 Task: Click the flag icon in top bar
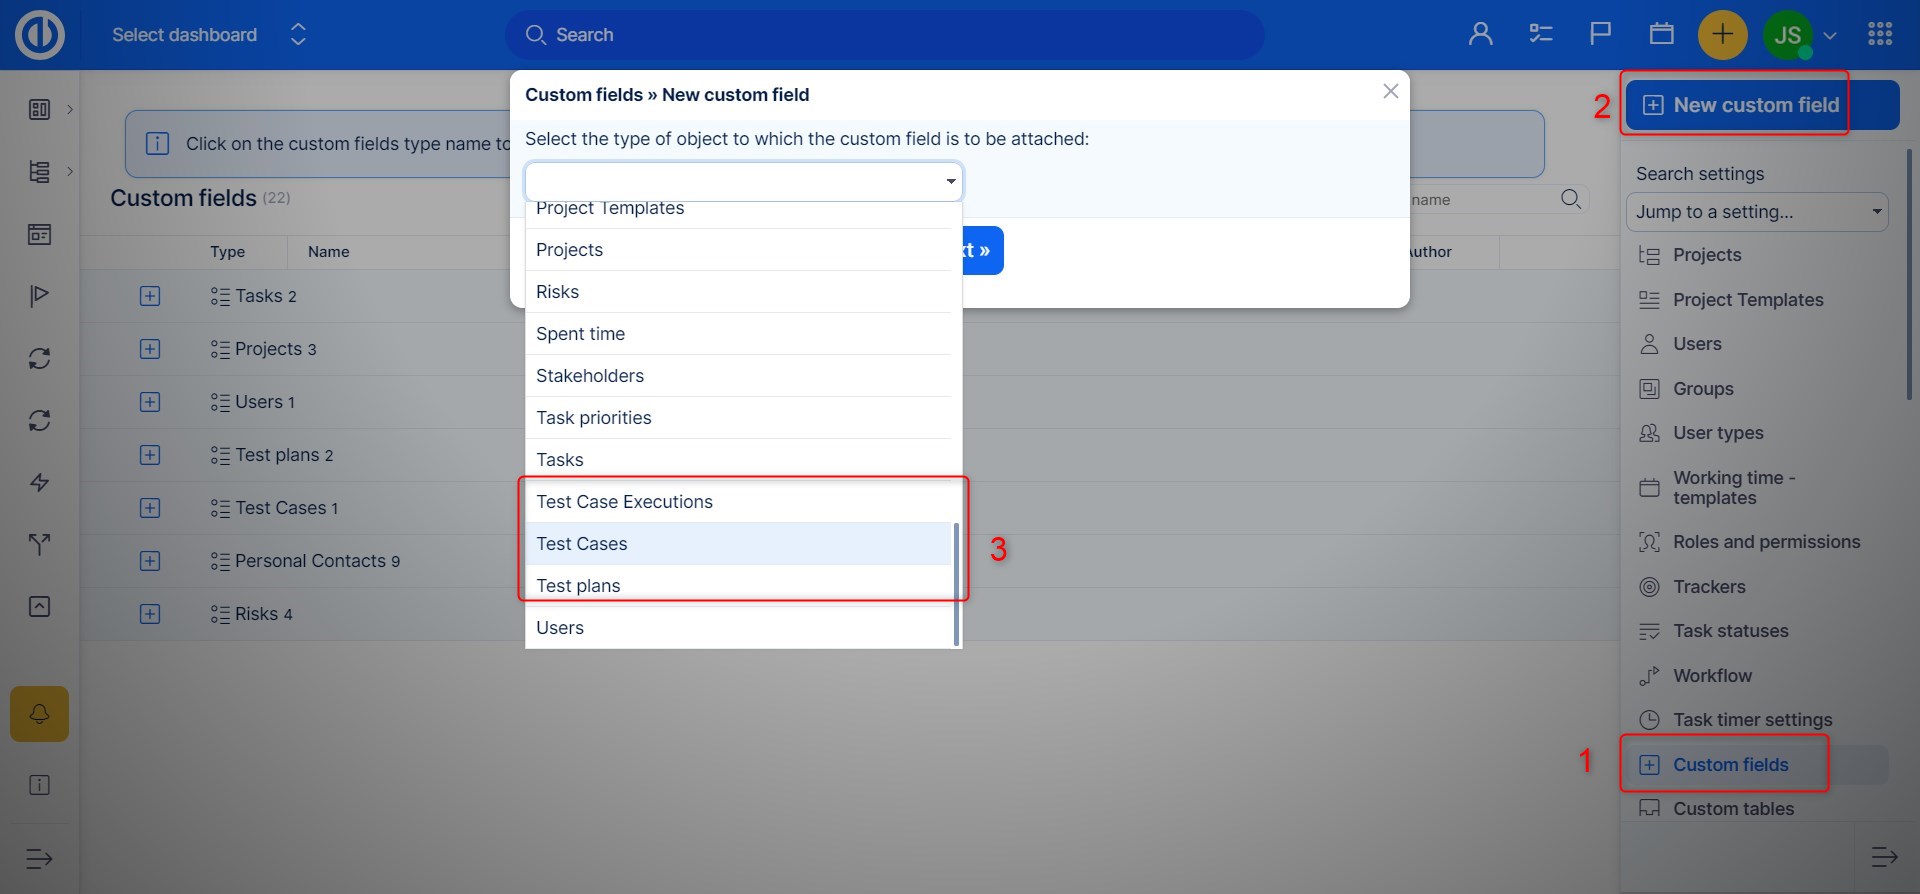pos(1600,35)
